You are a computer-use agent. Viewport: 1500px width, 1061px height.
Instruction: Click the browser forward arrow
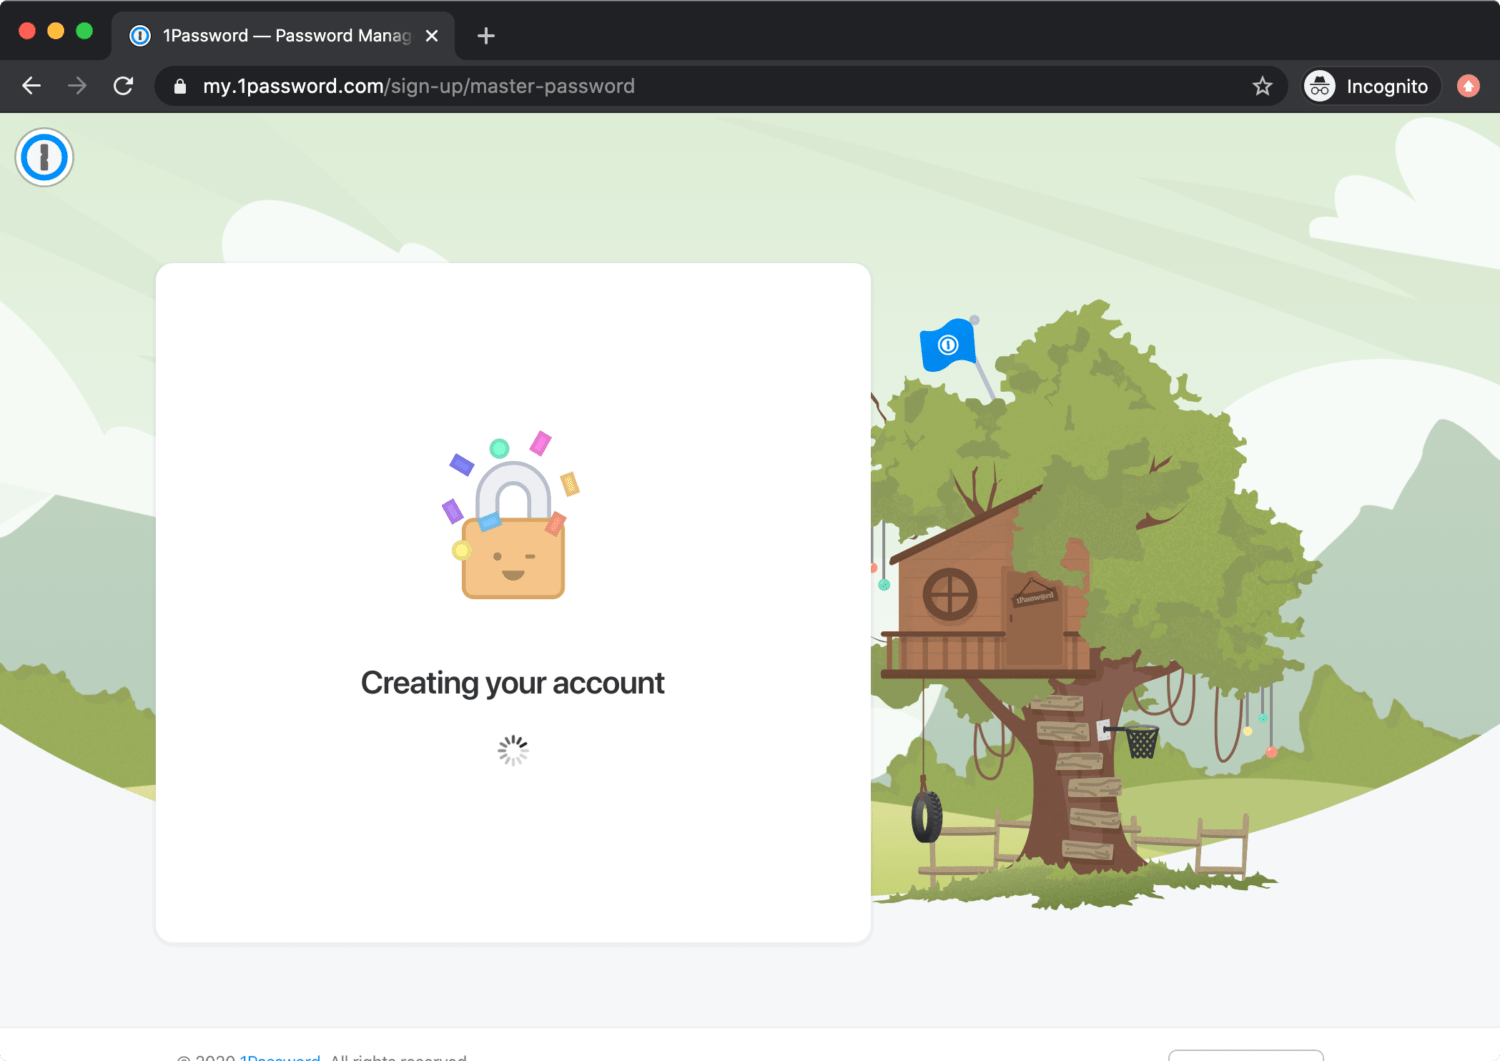[77, 86]
